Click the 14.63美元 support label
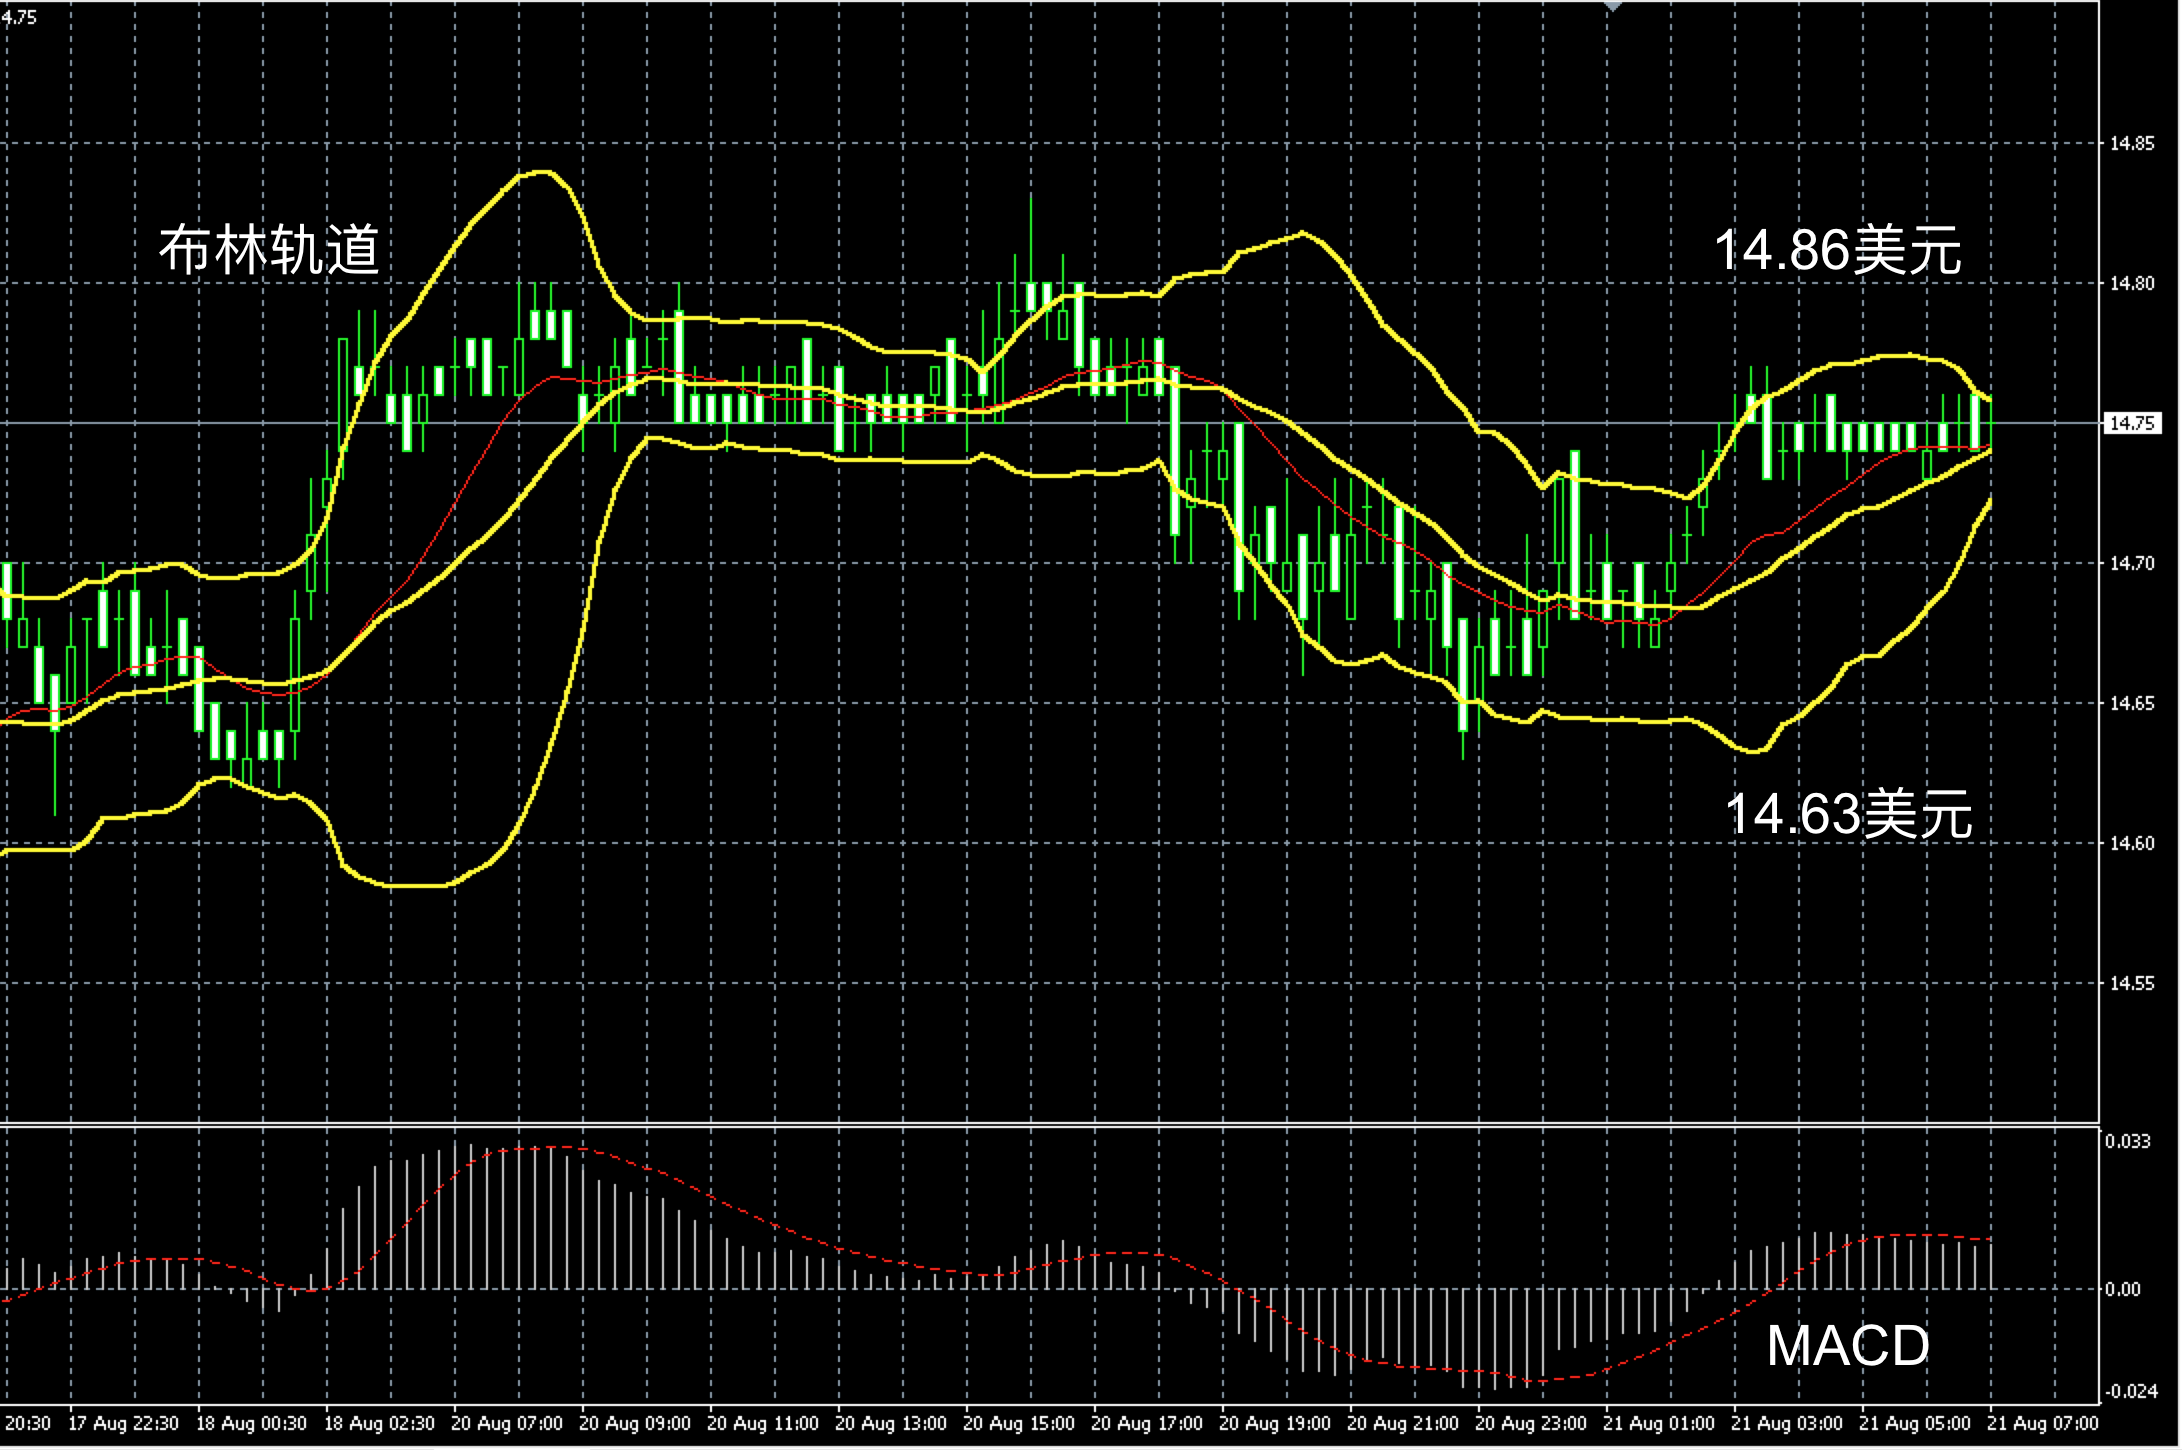 click(x=1848, y=814)
